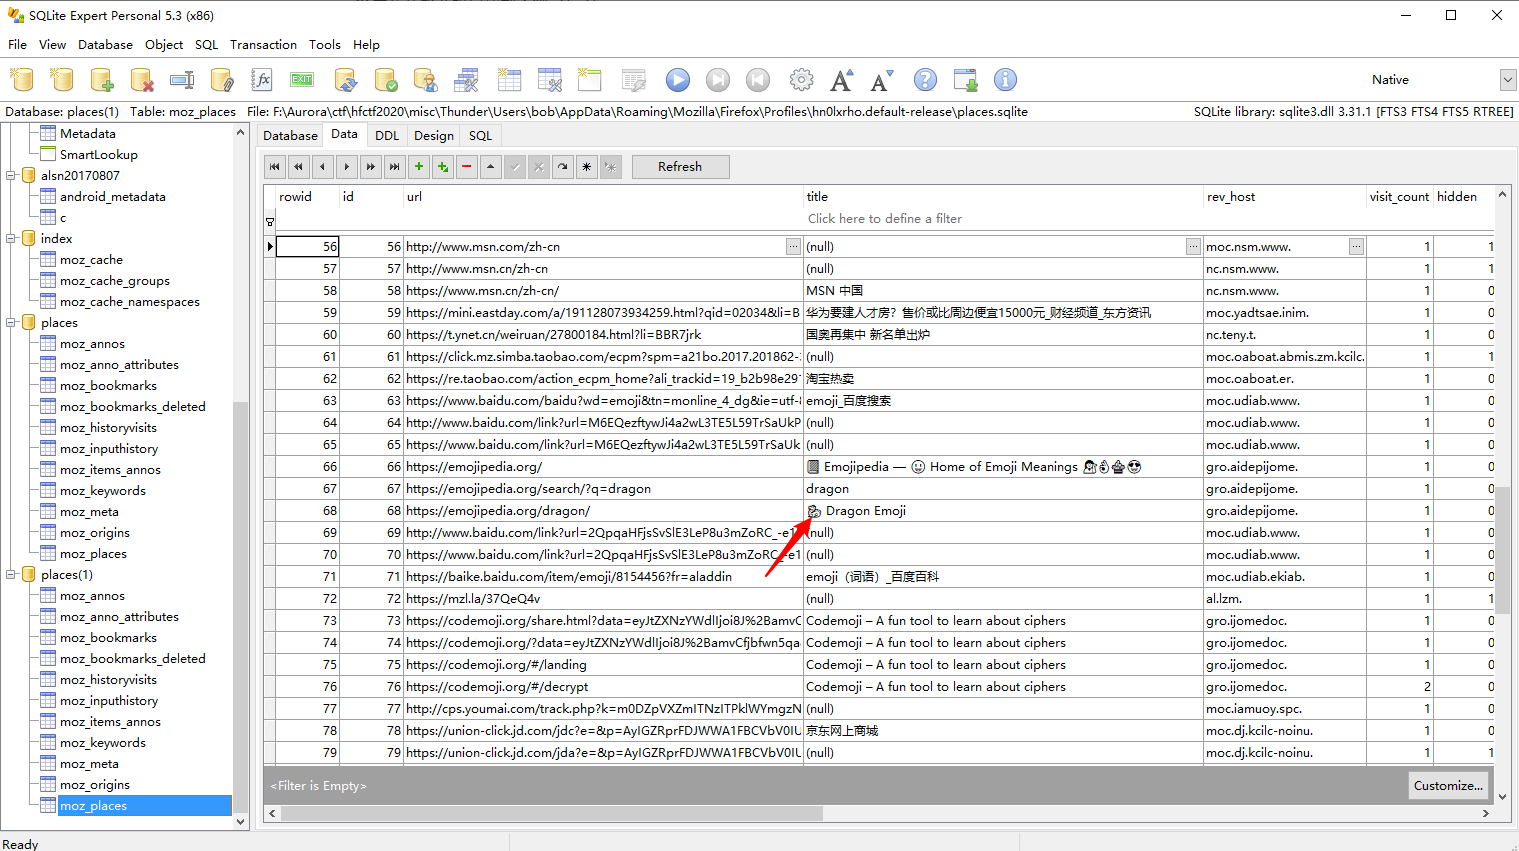Click database icon with red X
This screenshot has width=1519, height=851.
[x=142, y=80]
